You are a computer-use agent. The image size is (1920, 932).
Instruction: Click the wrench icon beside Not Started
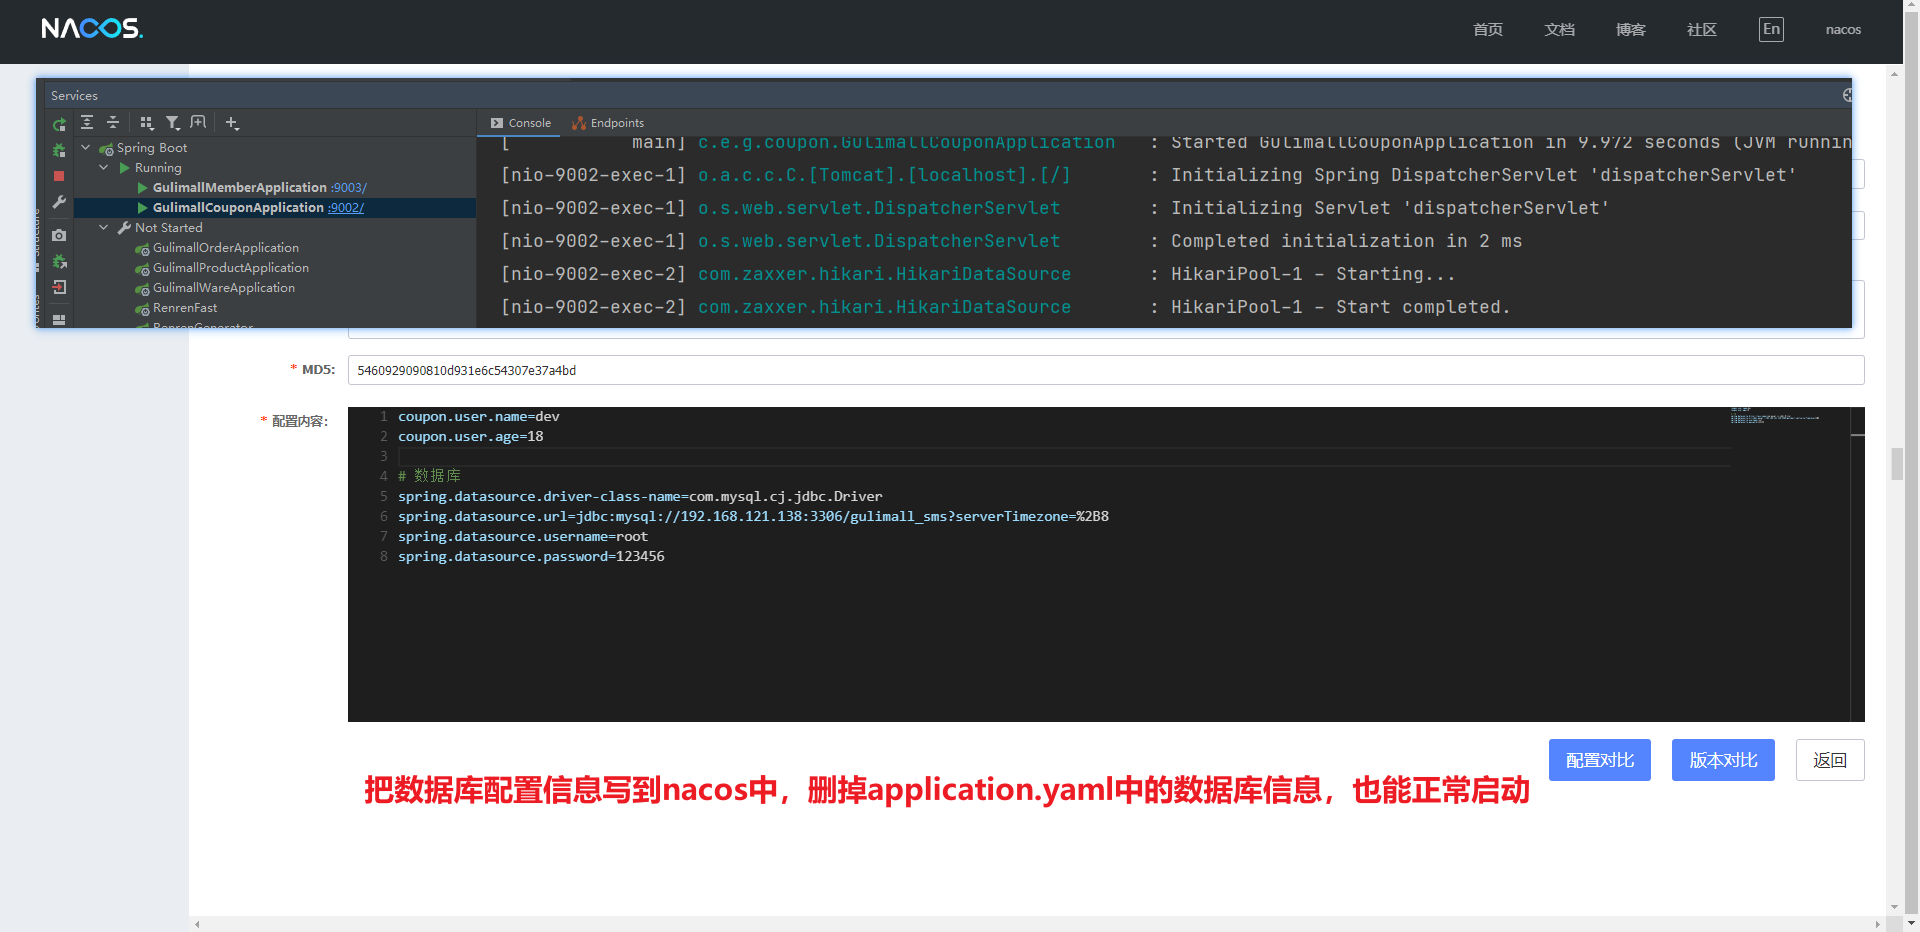tap(124, 228)
